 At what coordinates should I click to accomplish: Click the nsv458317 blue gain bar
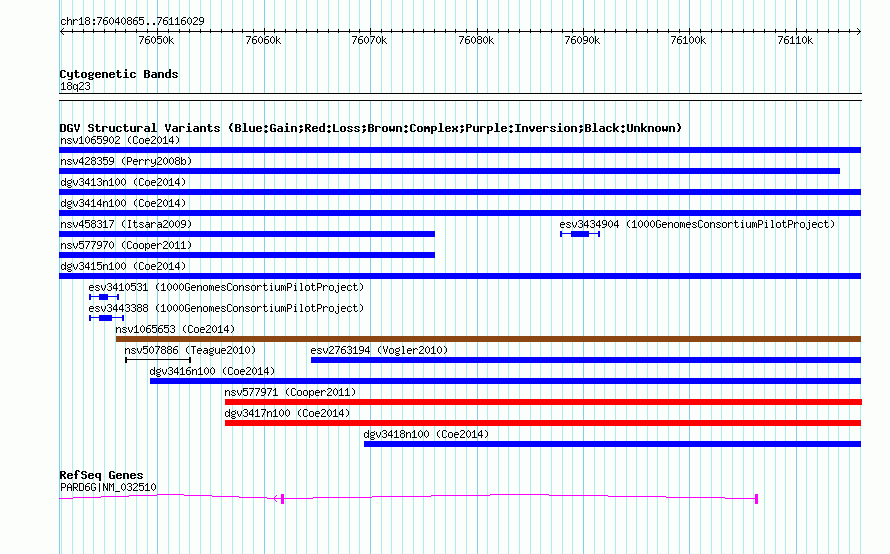pyautogui.click(x=247, y=234)
